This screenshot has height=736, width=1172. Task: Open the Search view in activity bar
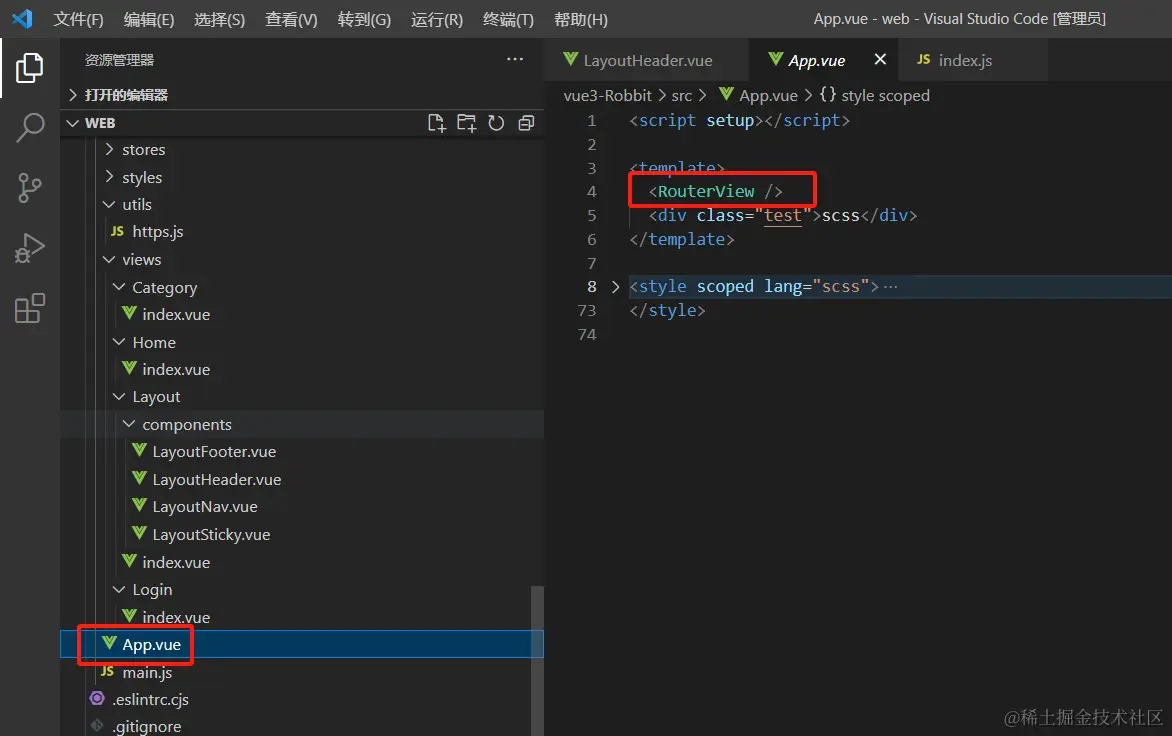(x=29, y=128)
